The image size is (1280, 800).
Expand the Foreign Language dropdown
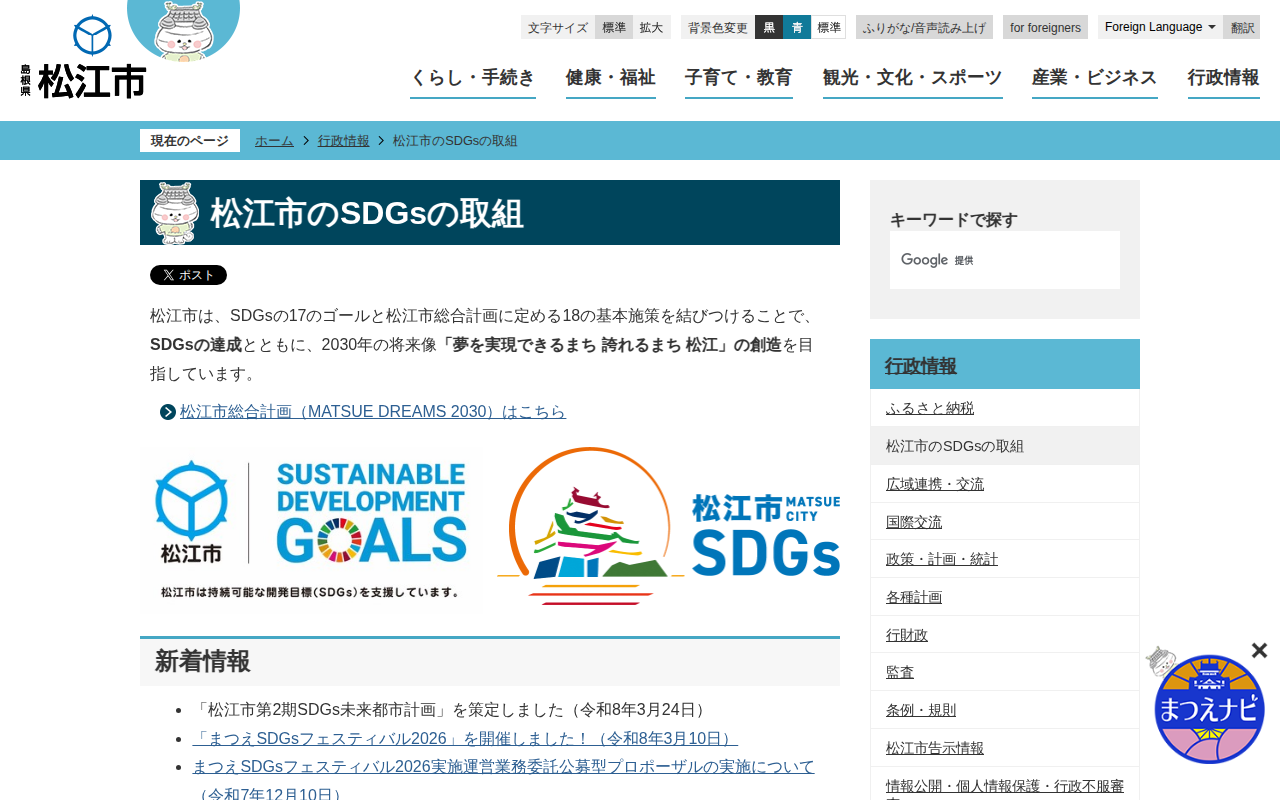(x=1160, y=27)
